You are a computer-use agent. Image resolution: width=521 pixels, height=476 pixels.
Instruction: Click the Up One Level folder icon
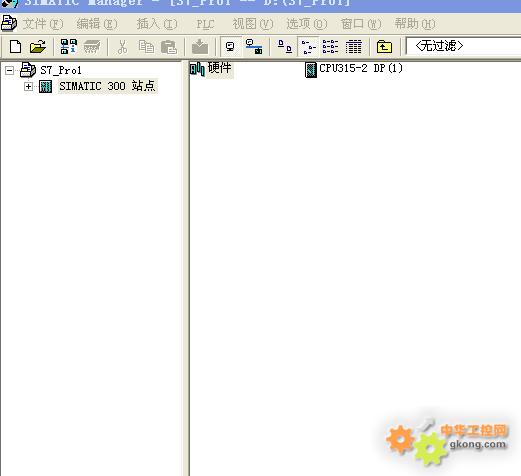(384, 46)
